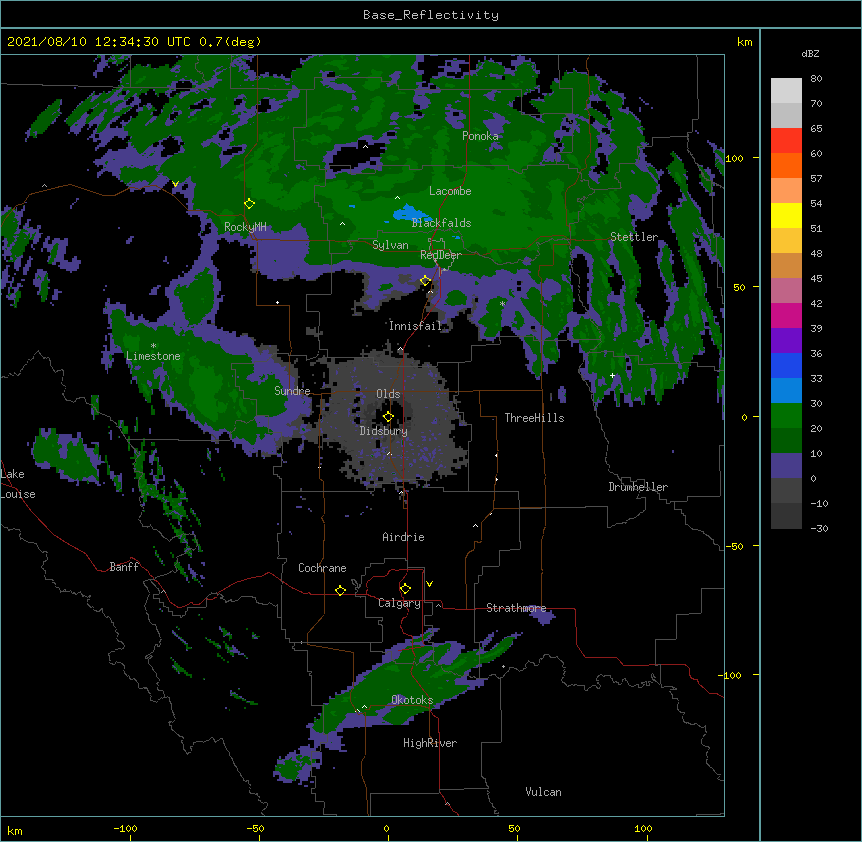Select the violet 36-39 dBZ legend swatch
862x842 pixels.
click(786, 341)
